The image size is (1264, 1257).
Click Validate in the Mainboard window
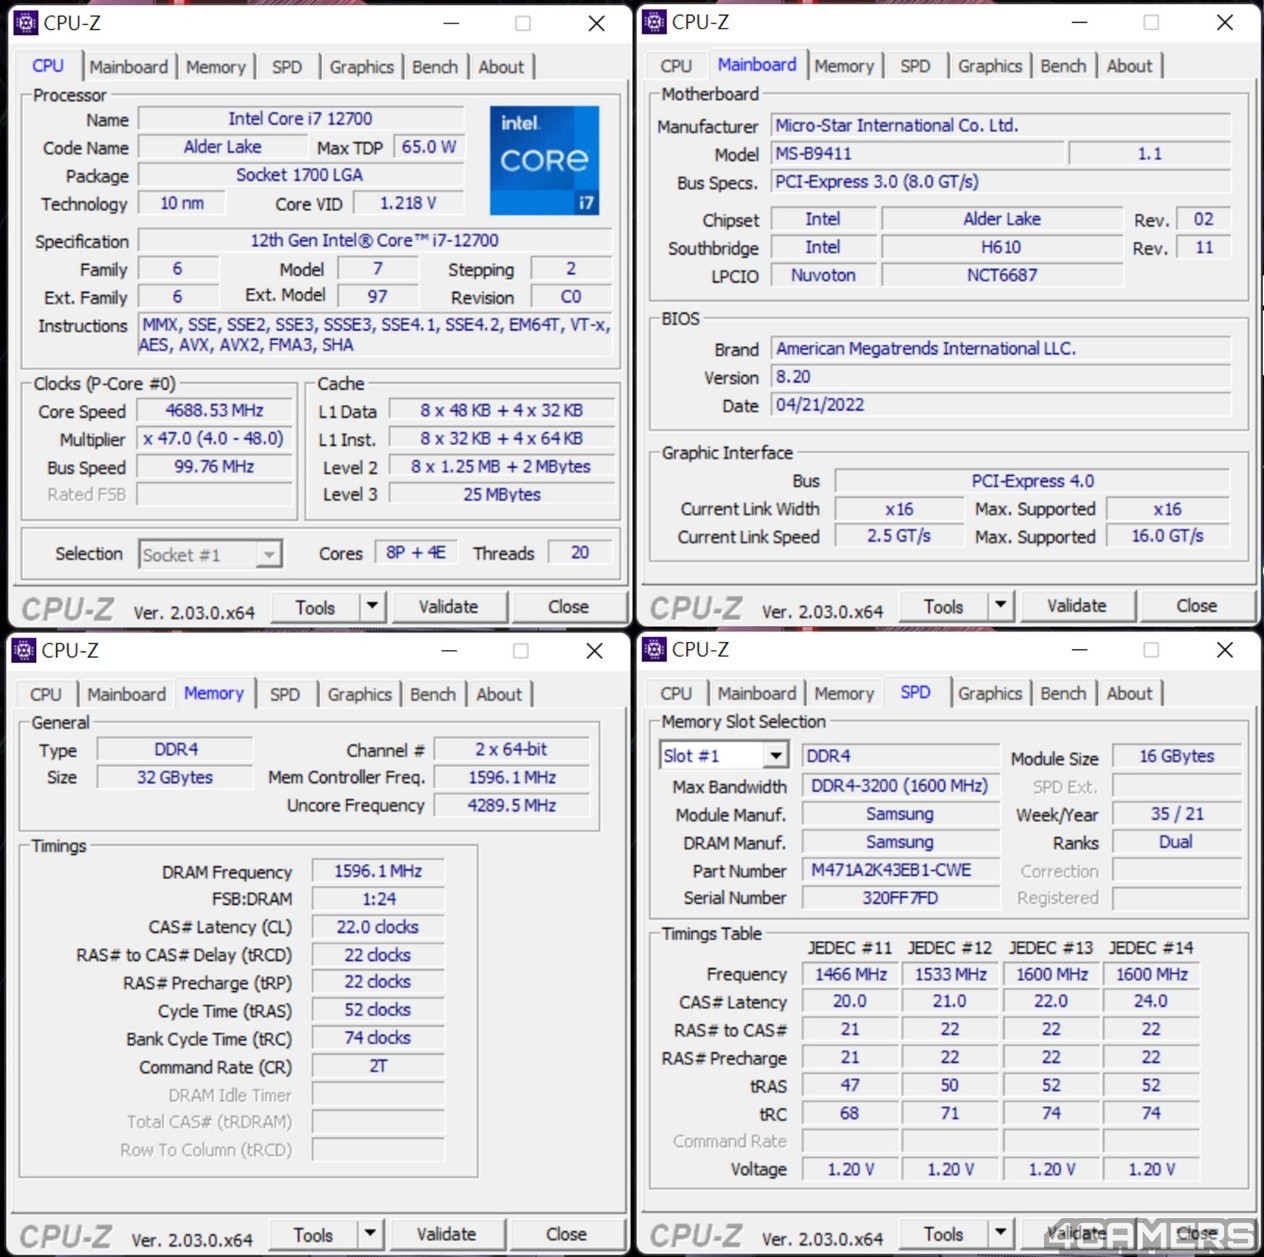(x=1077, y=606)
